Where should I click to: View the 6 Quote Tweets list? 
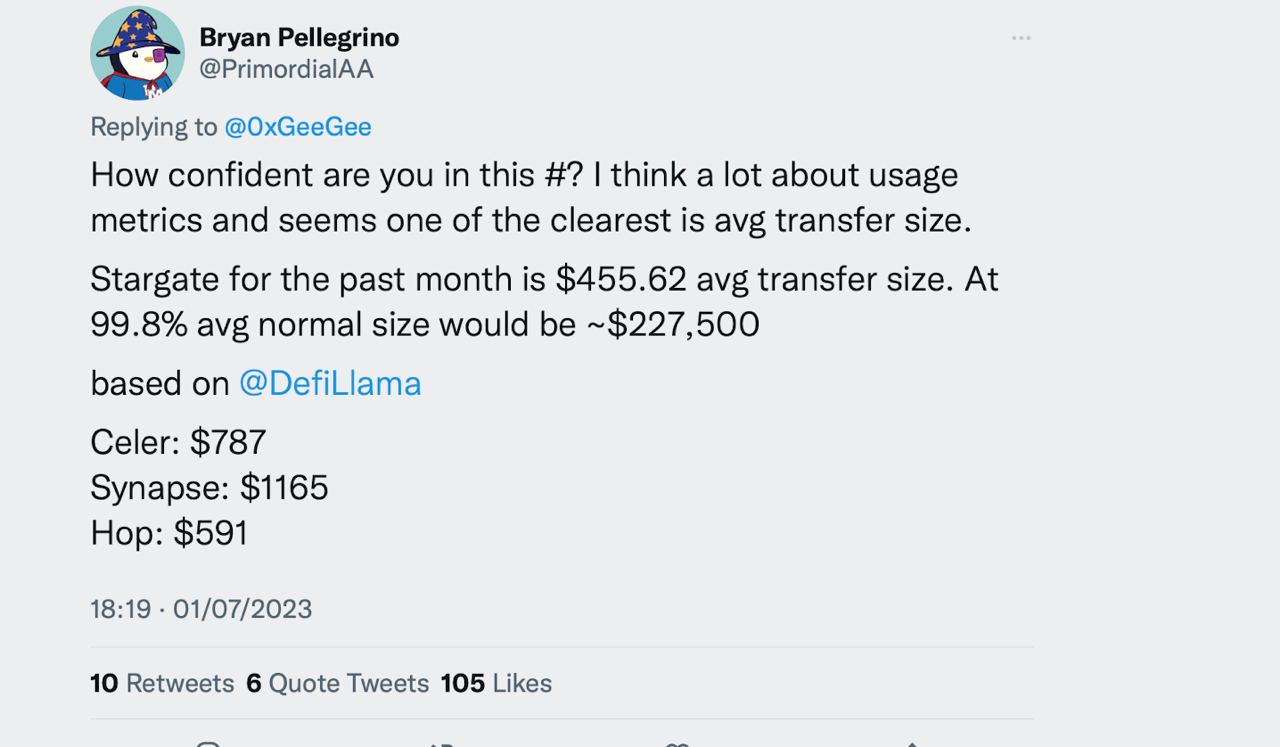337,683
